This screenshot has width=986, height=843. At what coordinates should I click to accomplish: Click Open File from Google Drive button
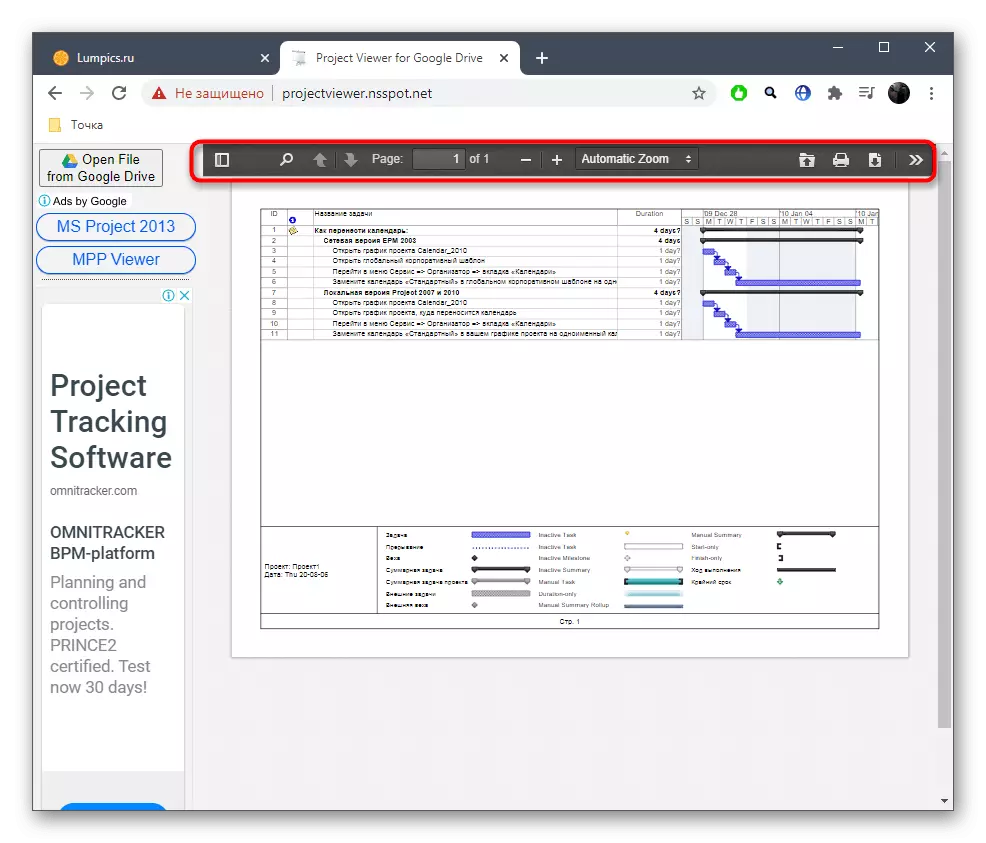[x=101, y=168]
